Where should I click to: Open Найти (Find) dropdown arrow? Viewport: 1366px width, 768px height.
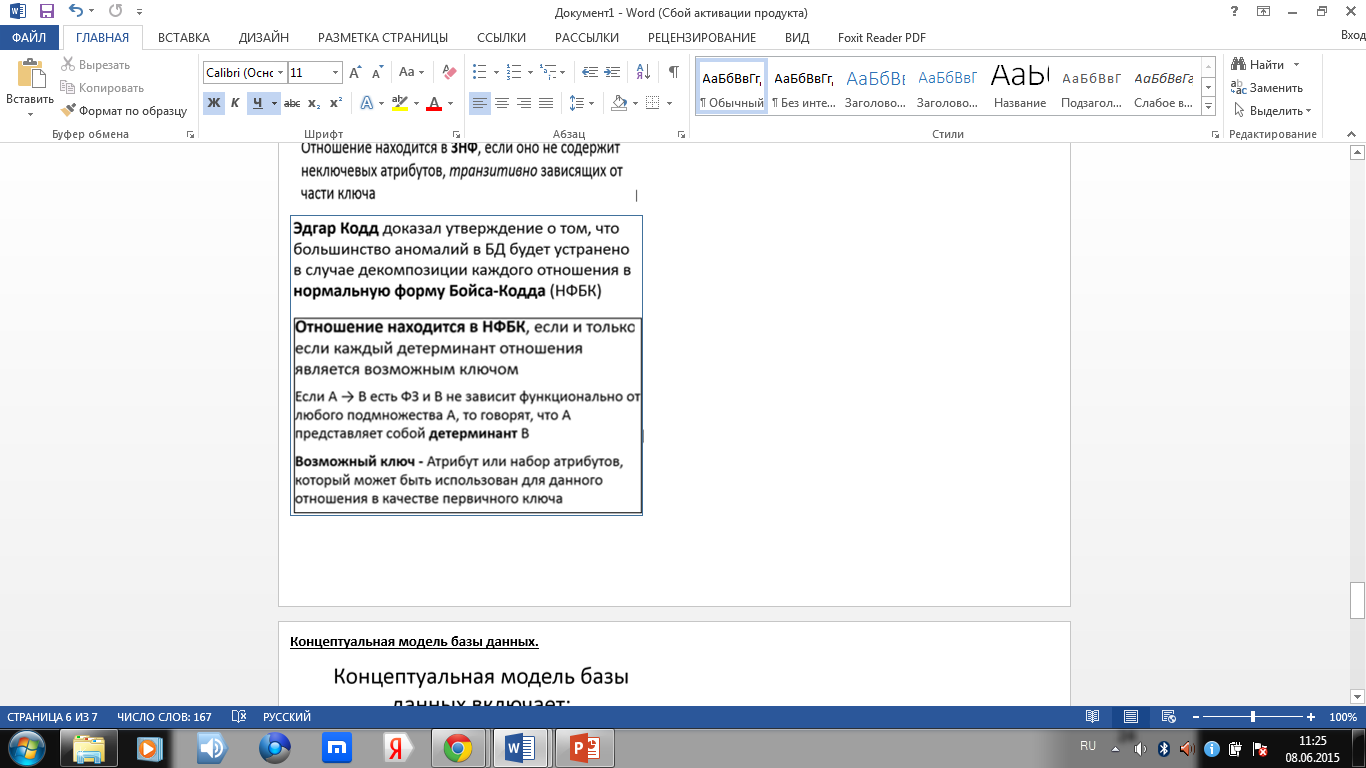[1297, 65]
